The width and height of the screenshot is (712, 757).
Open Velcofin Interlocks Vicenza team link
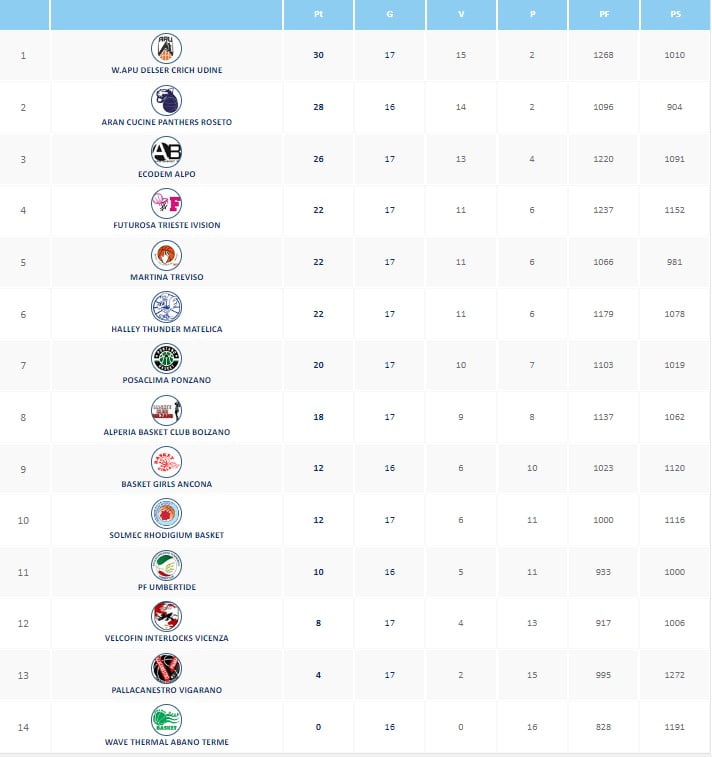point(167,638)
